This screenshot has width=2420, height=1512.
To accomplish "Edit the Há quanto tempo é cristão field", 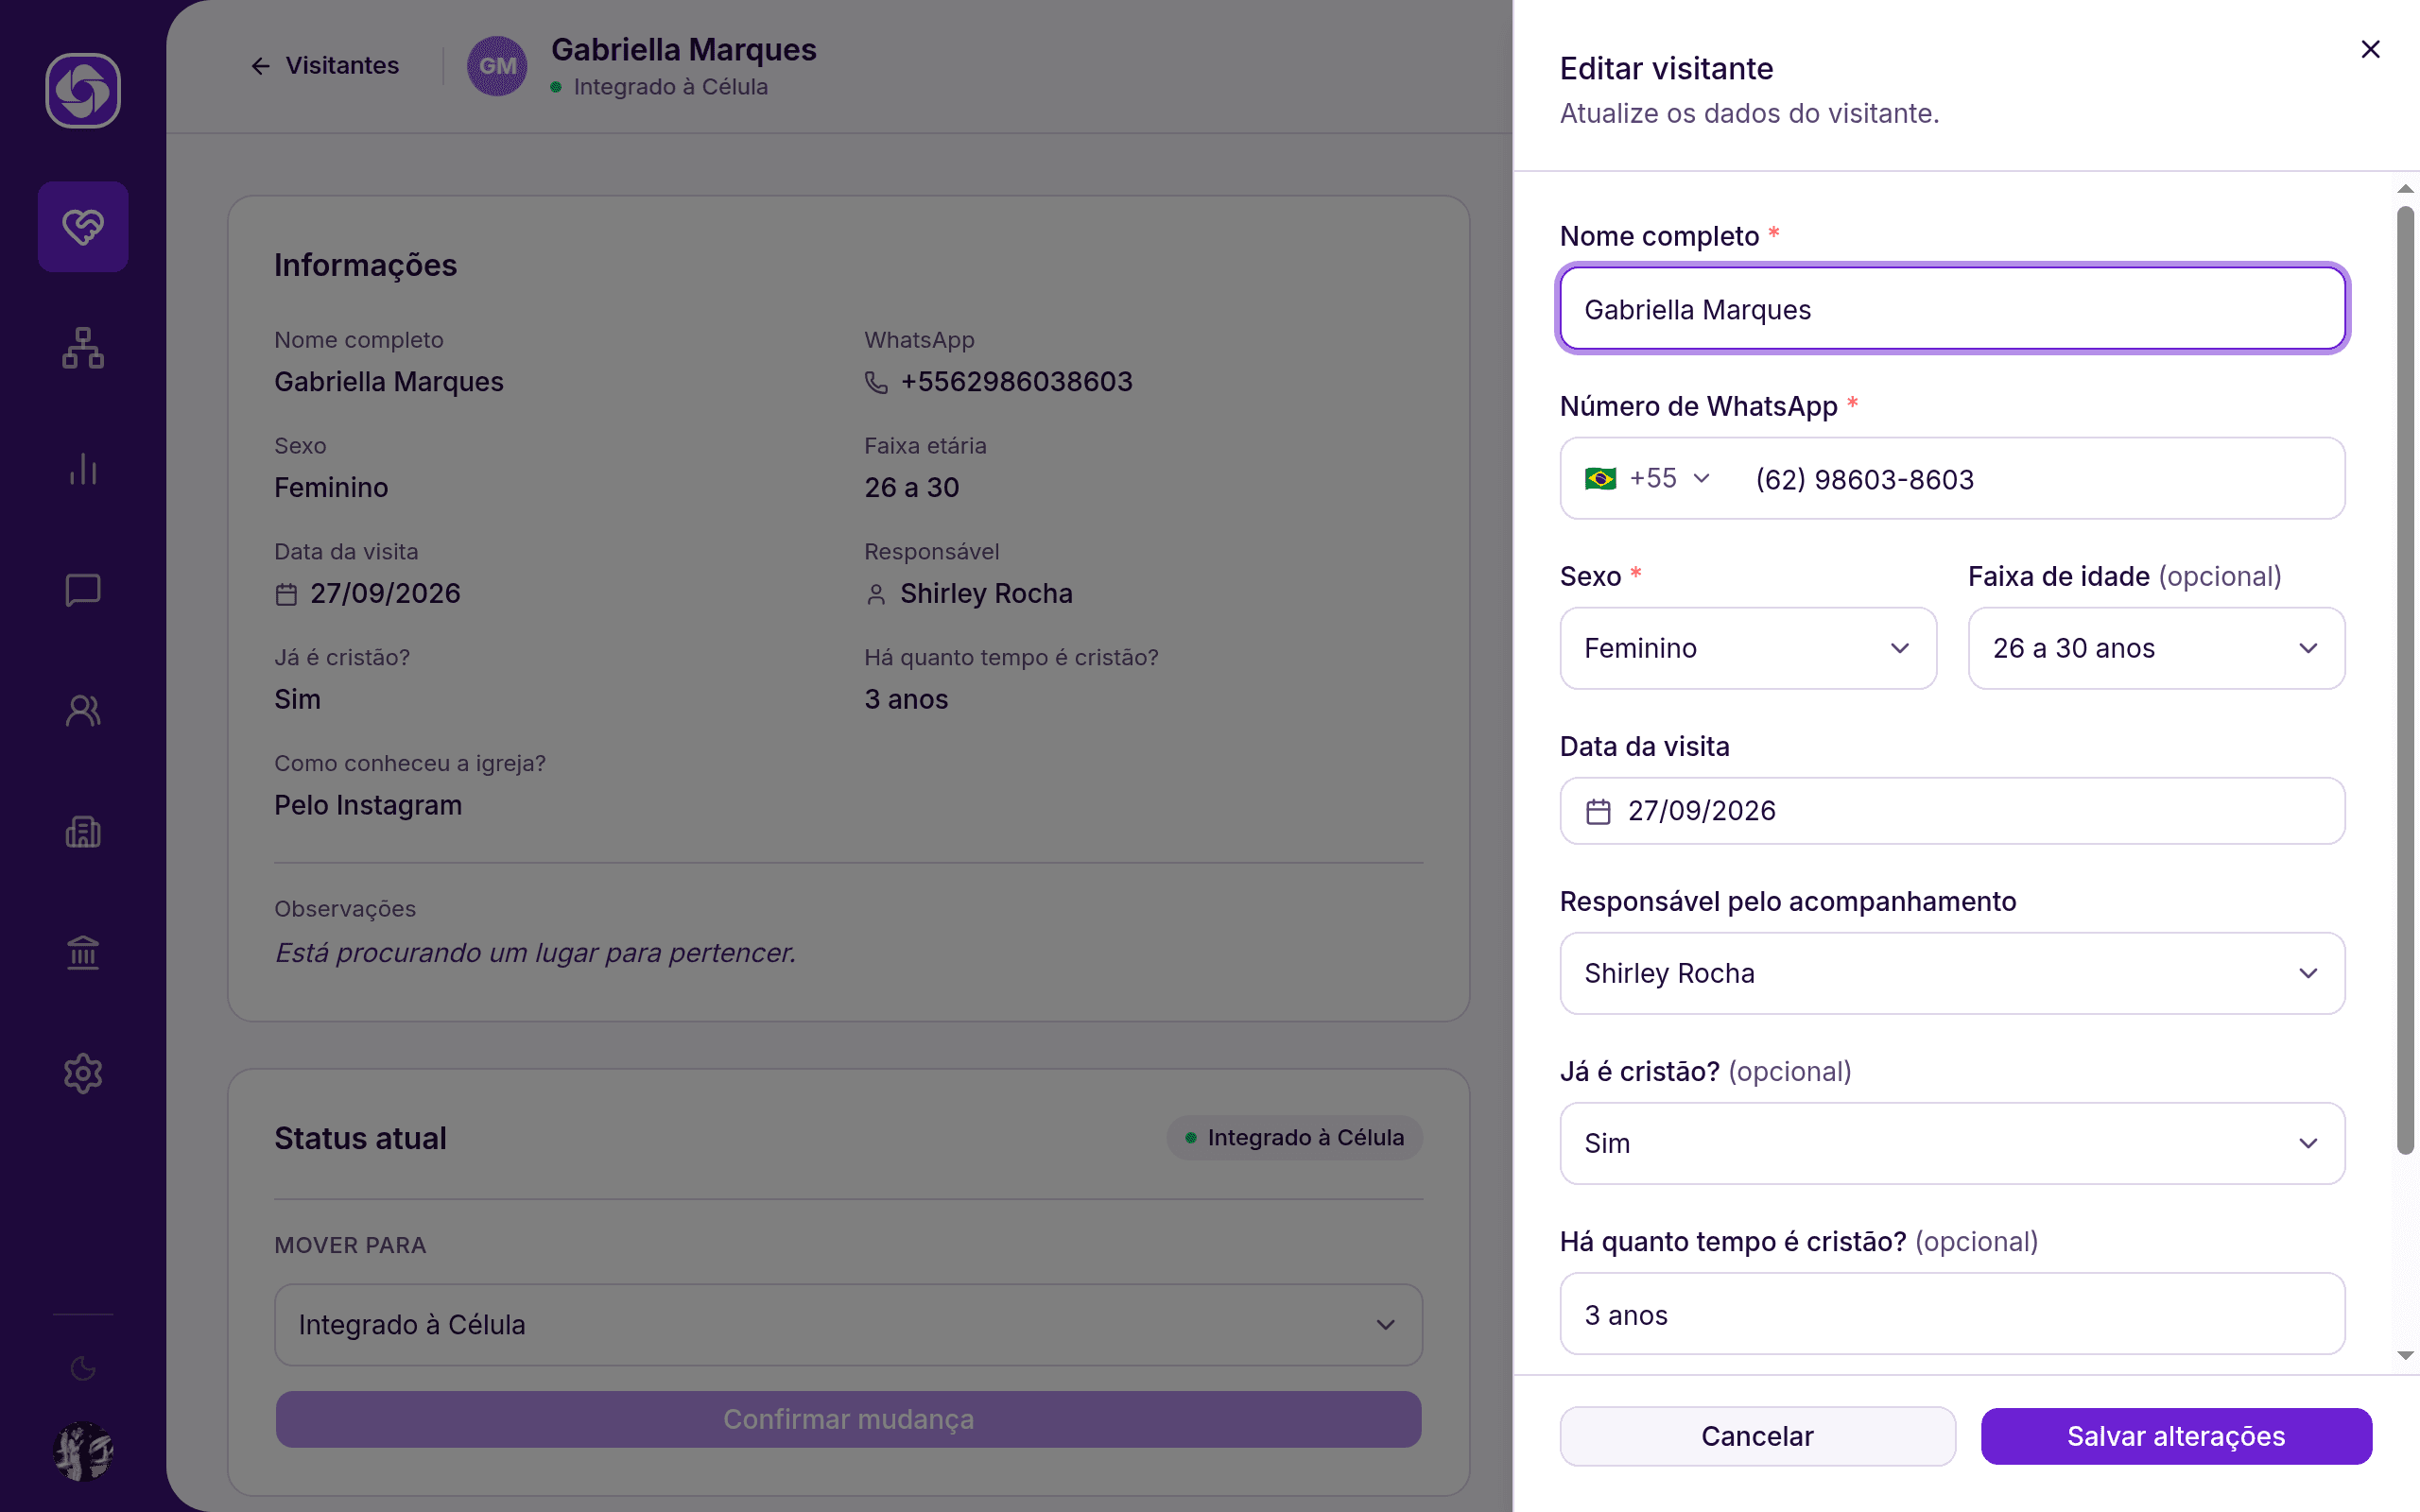I will tap(1952, 1314).
